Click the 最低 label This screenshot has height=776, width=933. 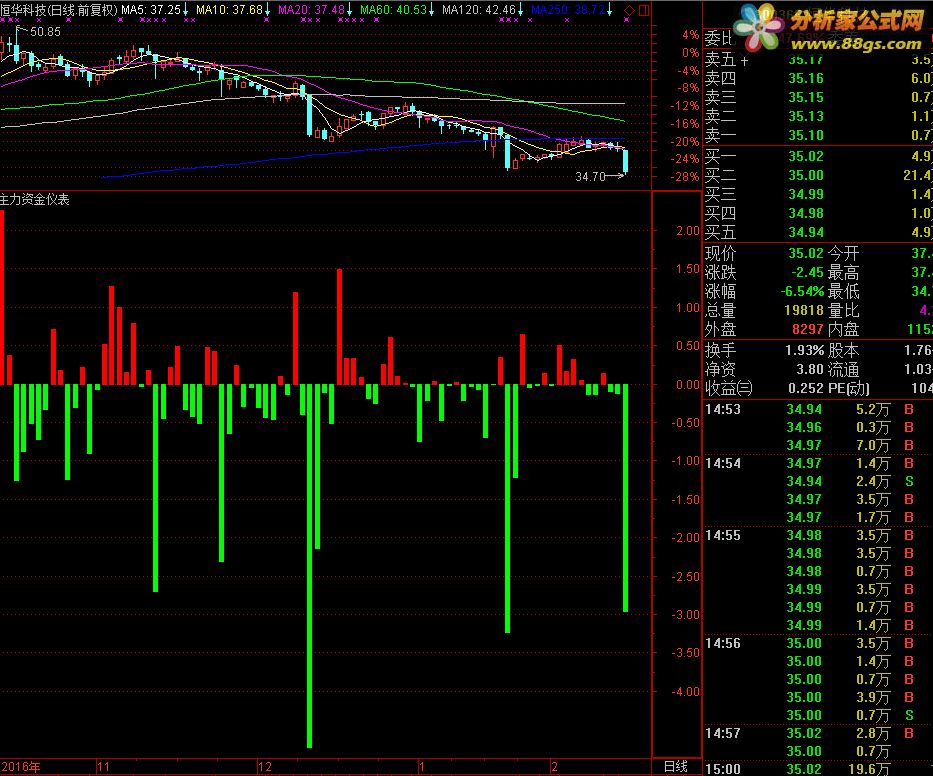pyautogui.click(x=843, y=292)
